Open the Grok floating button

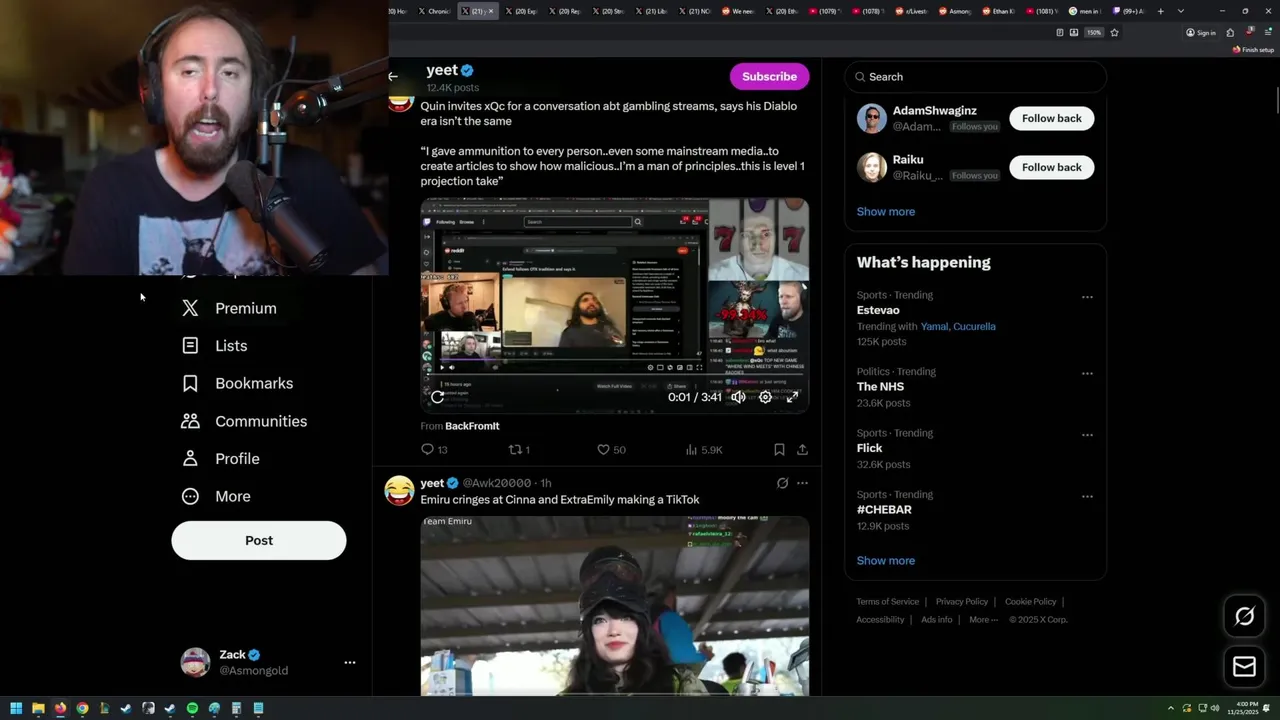(1244, 616)
